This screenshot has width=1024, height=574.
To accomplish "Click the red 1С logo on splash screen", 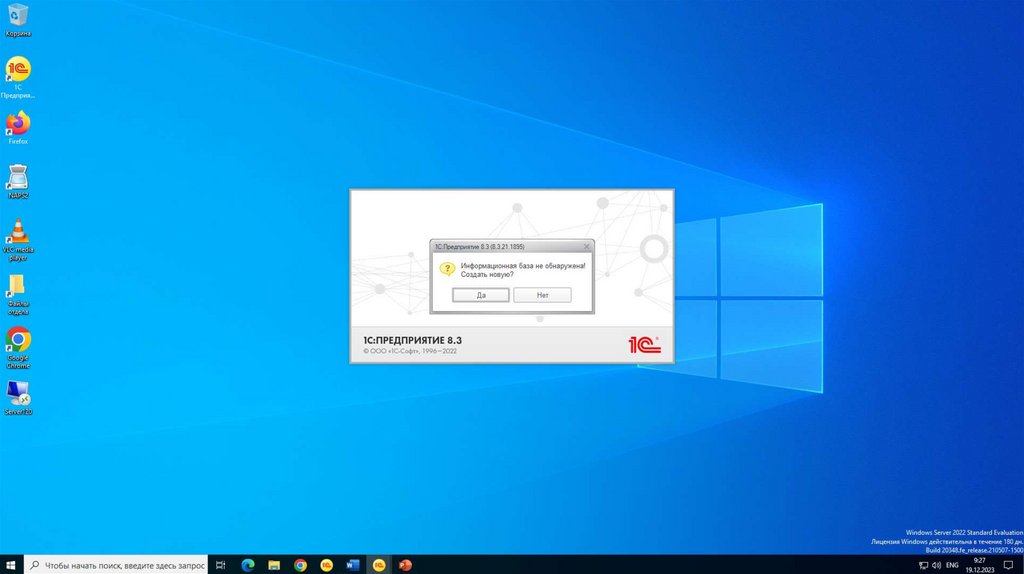I will coord(645,344).
